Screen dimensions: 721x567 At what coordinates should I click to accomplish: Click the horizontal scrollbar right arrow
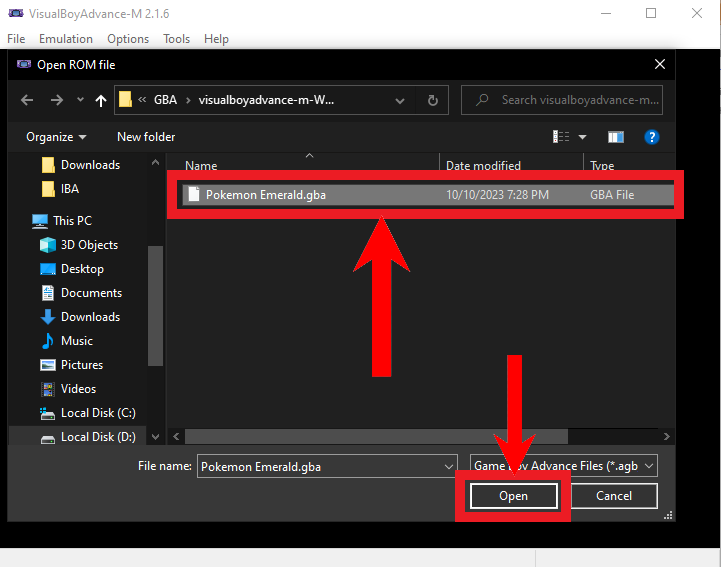667,436
